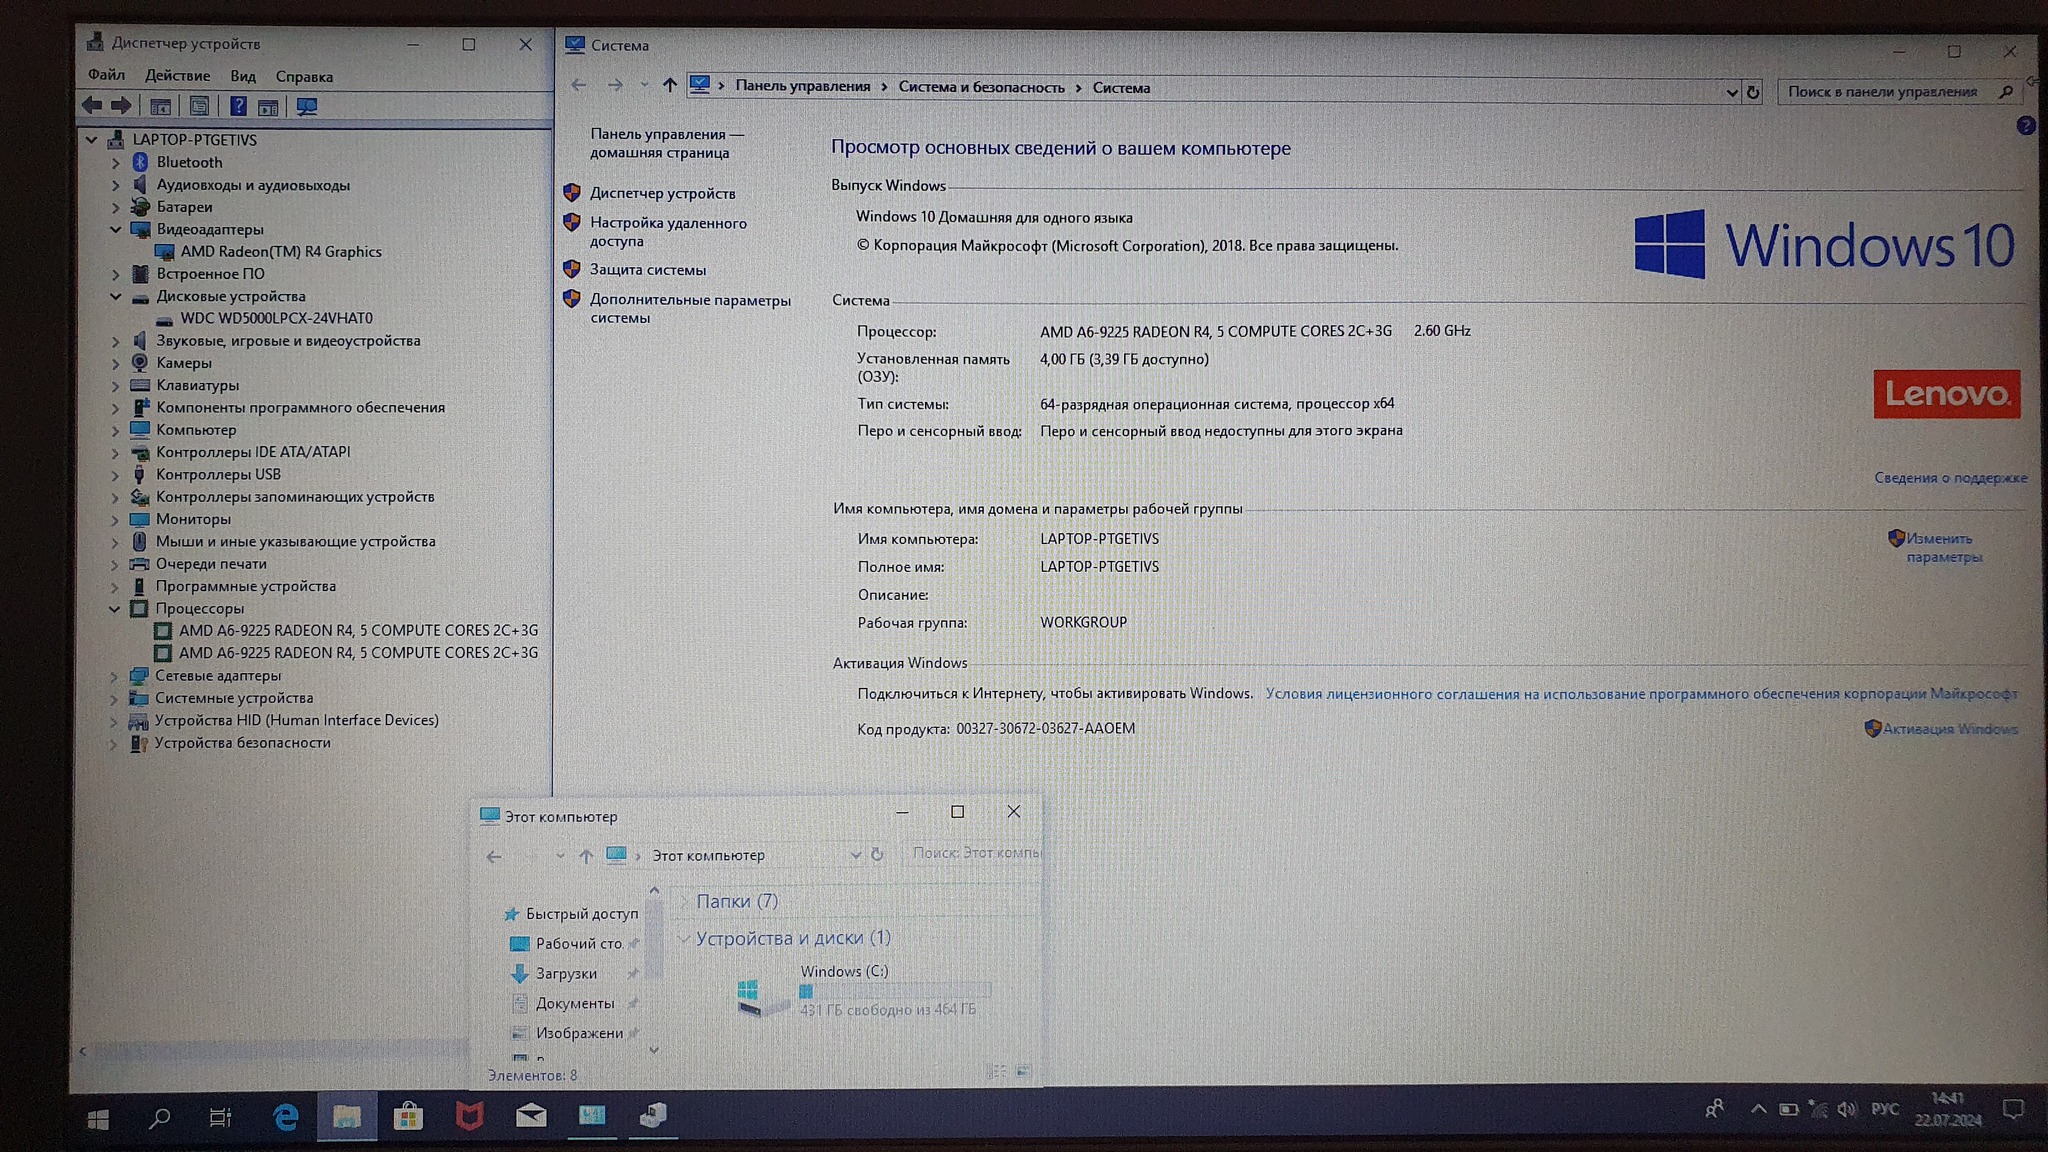This screenshot has height=1152, width=2048.
Task: Click the Device Manager help toolbar icon
Action: point(238,107)
